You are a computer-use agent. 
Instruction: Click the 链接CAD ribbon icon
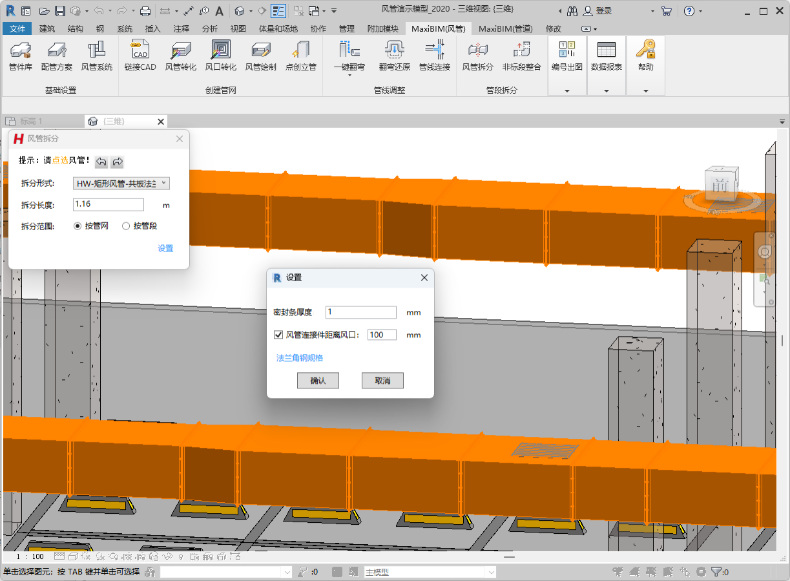(x=140, y=54)
